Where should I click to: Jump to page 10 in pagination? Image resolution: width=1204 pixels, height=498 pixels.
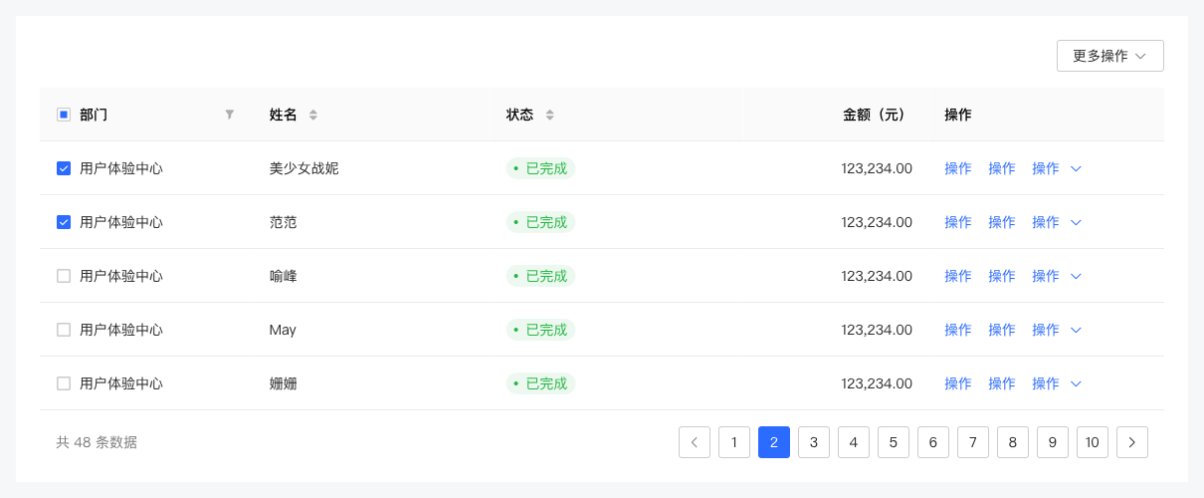1092,442
